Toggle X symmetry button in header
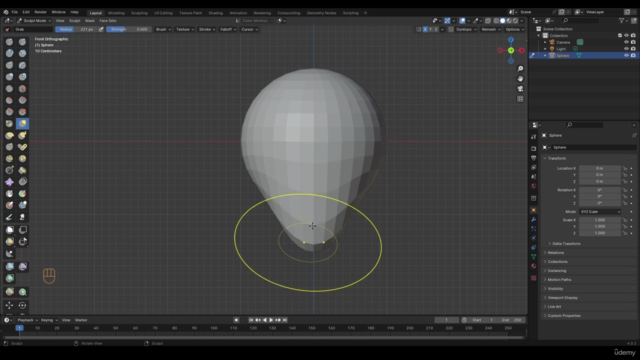 click(x=425, y=29)
